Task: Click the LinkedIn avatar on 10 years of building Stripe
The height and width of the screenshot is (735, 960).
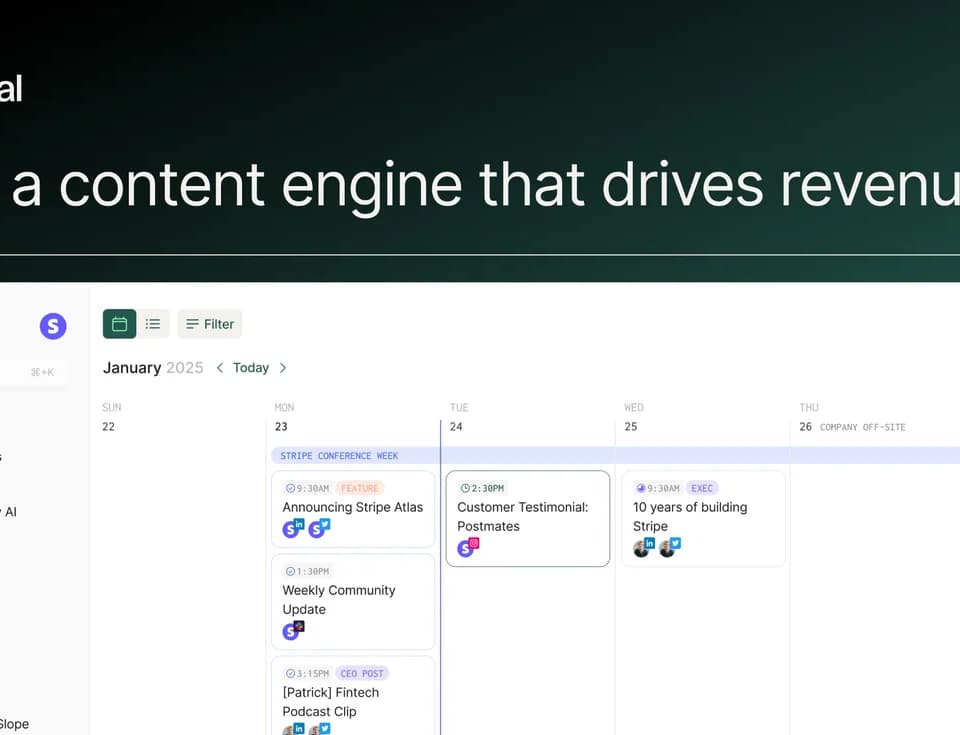Action: [x=643, y=548]
